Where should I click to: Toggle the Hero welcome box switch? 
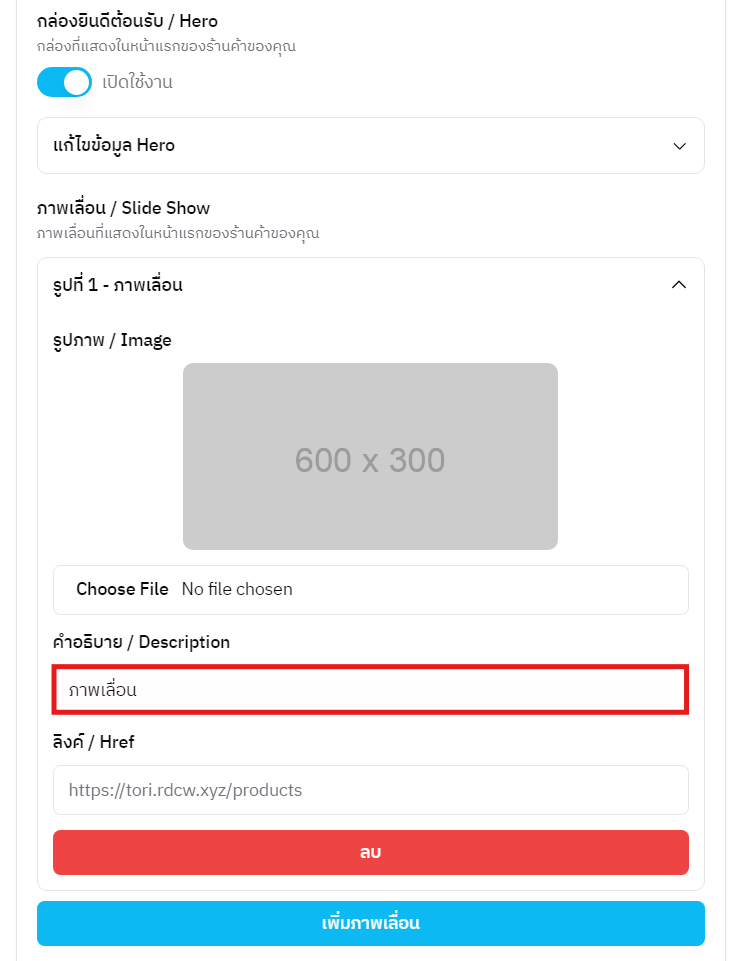point(64,82)
